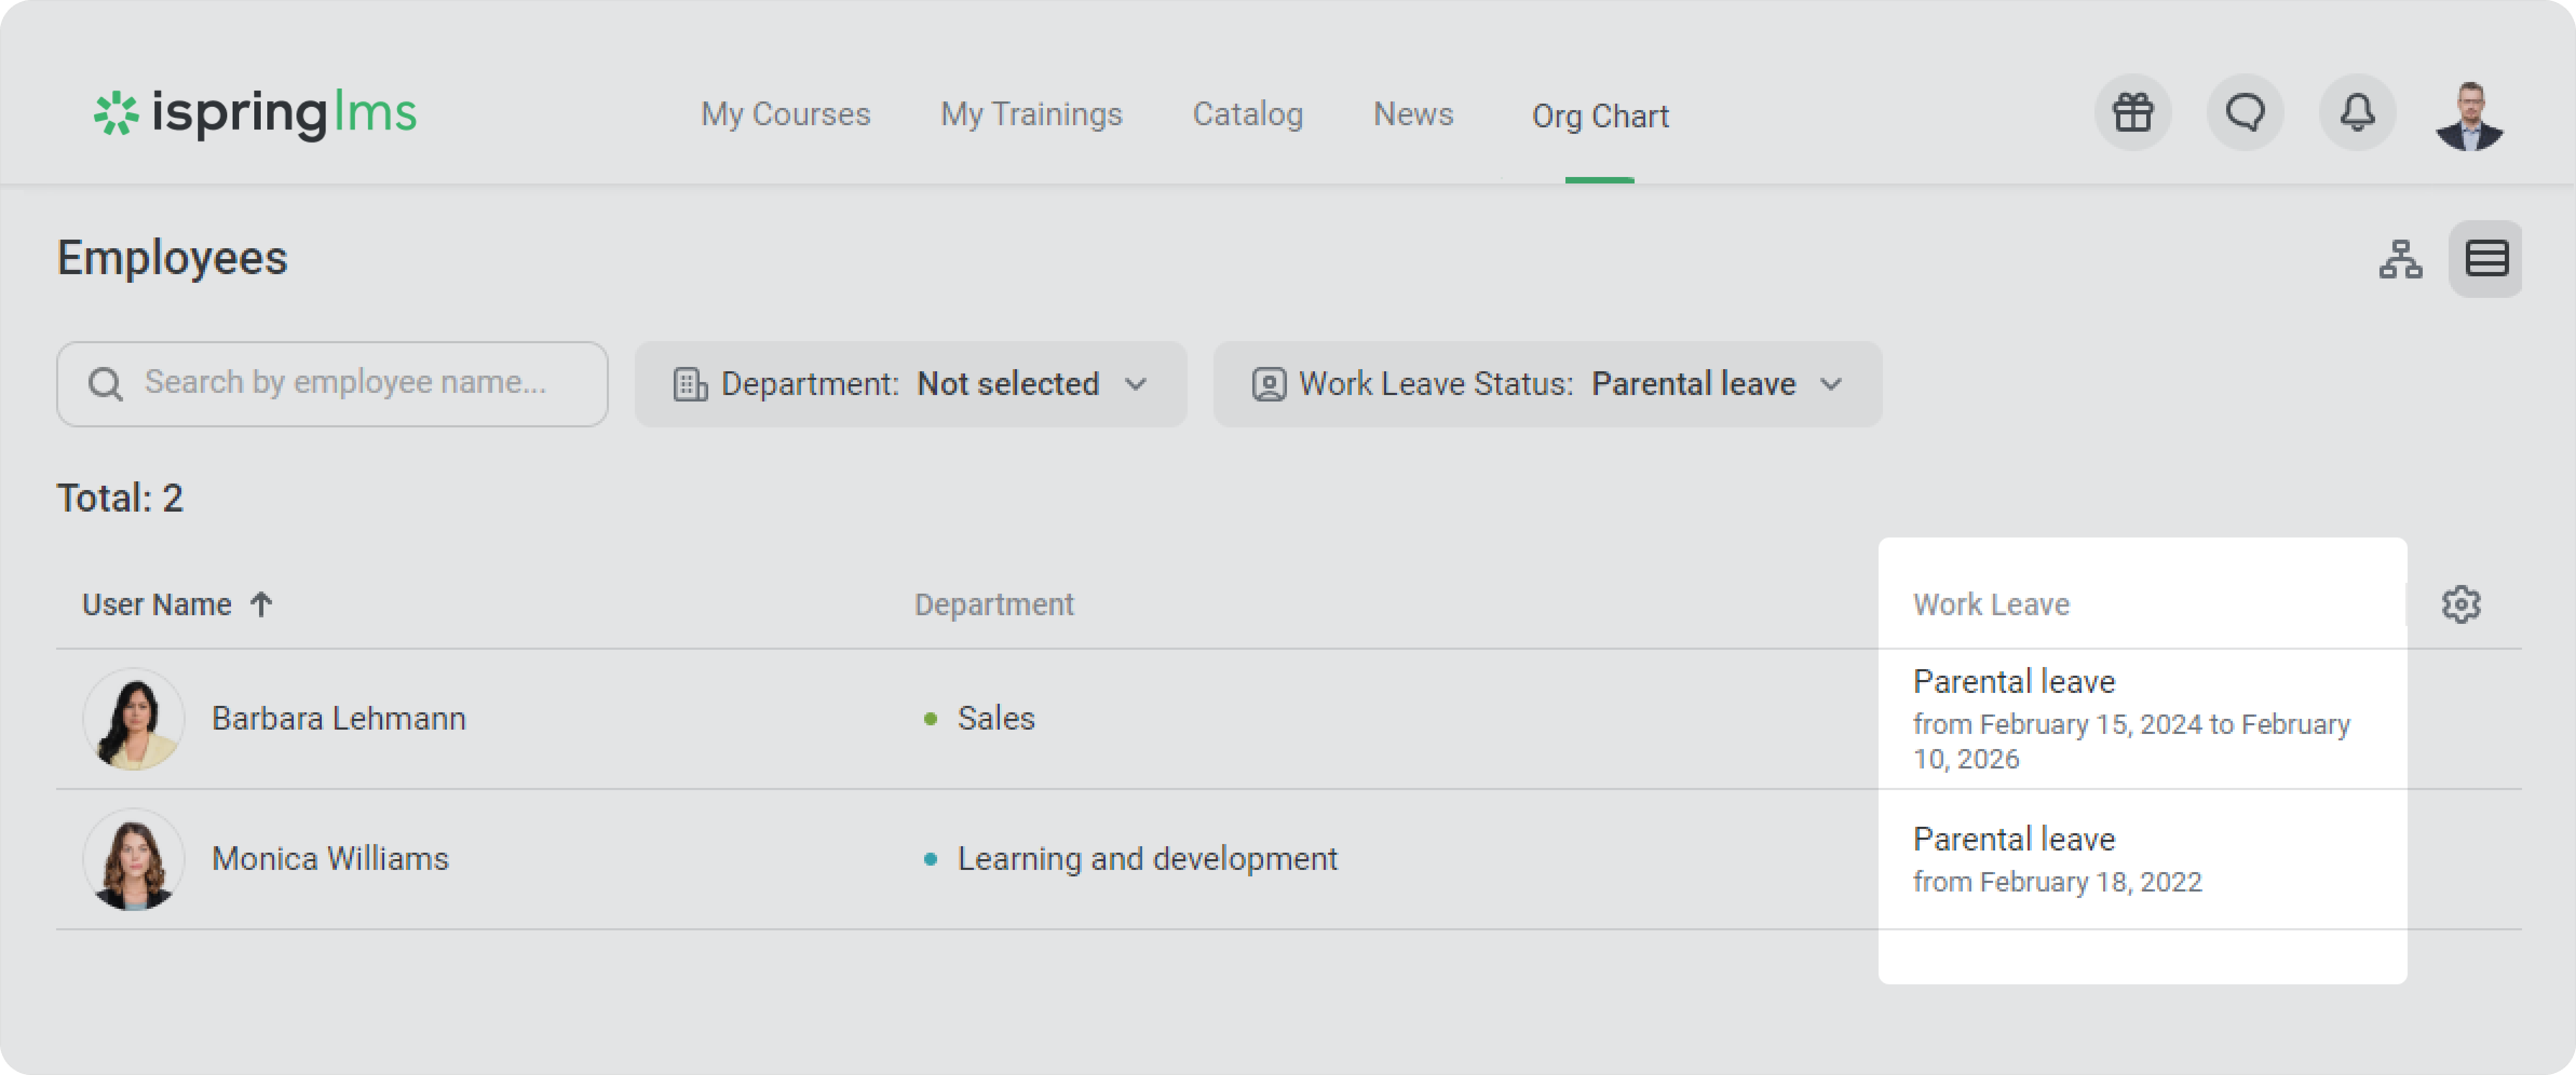The height and width of the screenshot is (1075, 2576).
Task: Click the iSpring LMS logo
Action: point(255,113)
